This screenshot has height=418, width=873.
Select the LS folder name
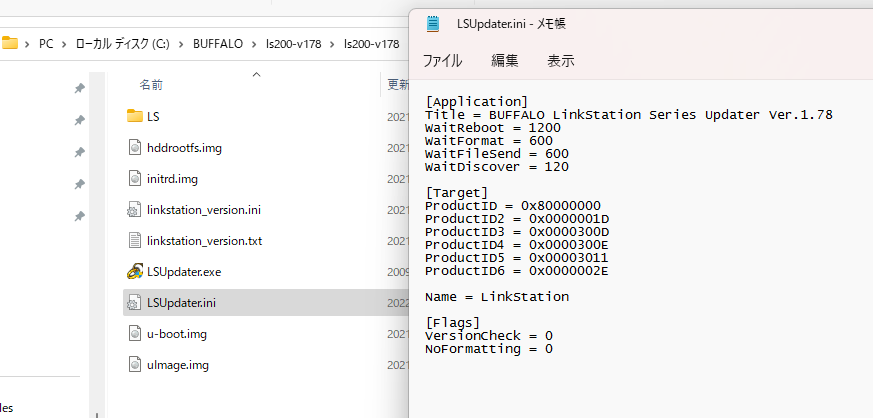(x=153, y=117)
